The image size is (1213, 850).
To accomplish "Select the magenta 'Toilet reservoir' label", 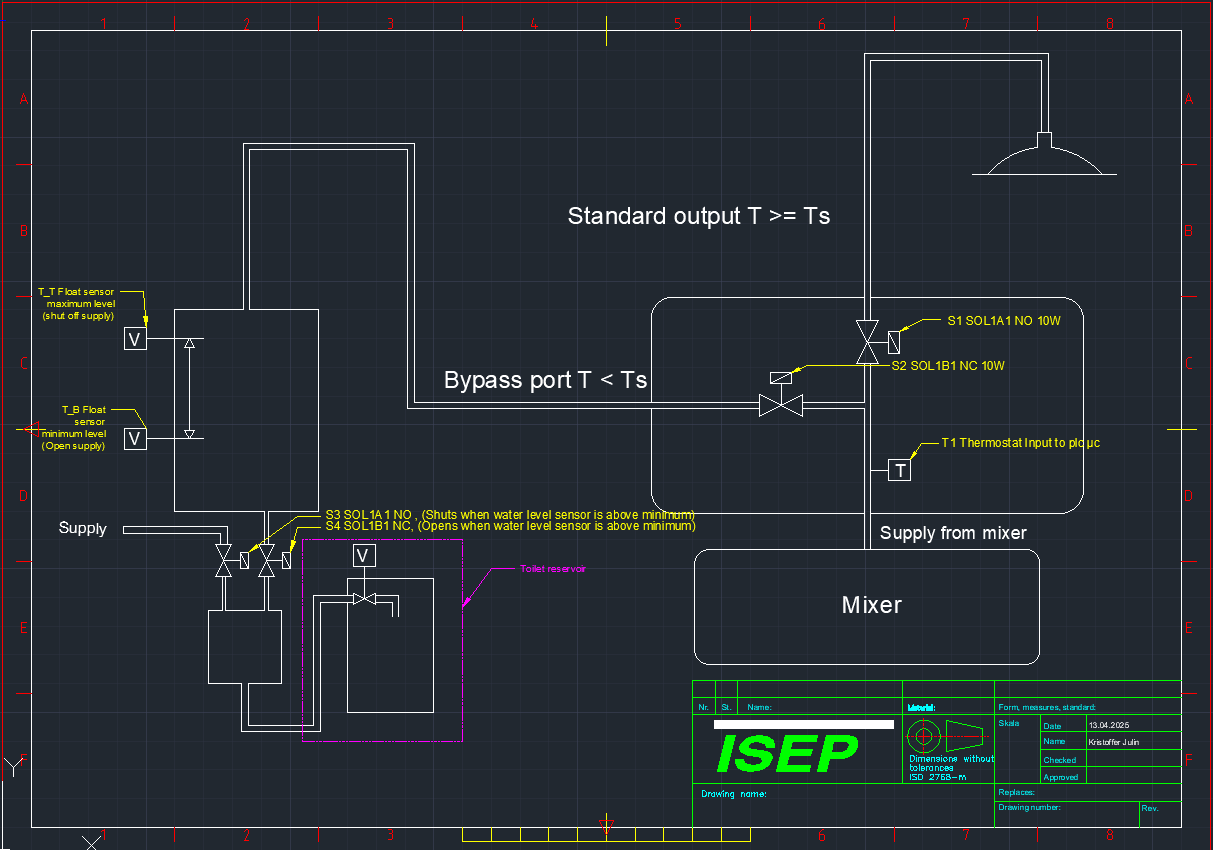I will pos(552,568).
